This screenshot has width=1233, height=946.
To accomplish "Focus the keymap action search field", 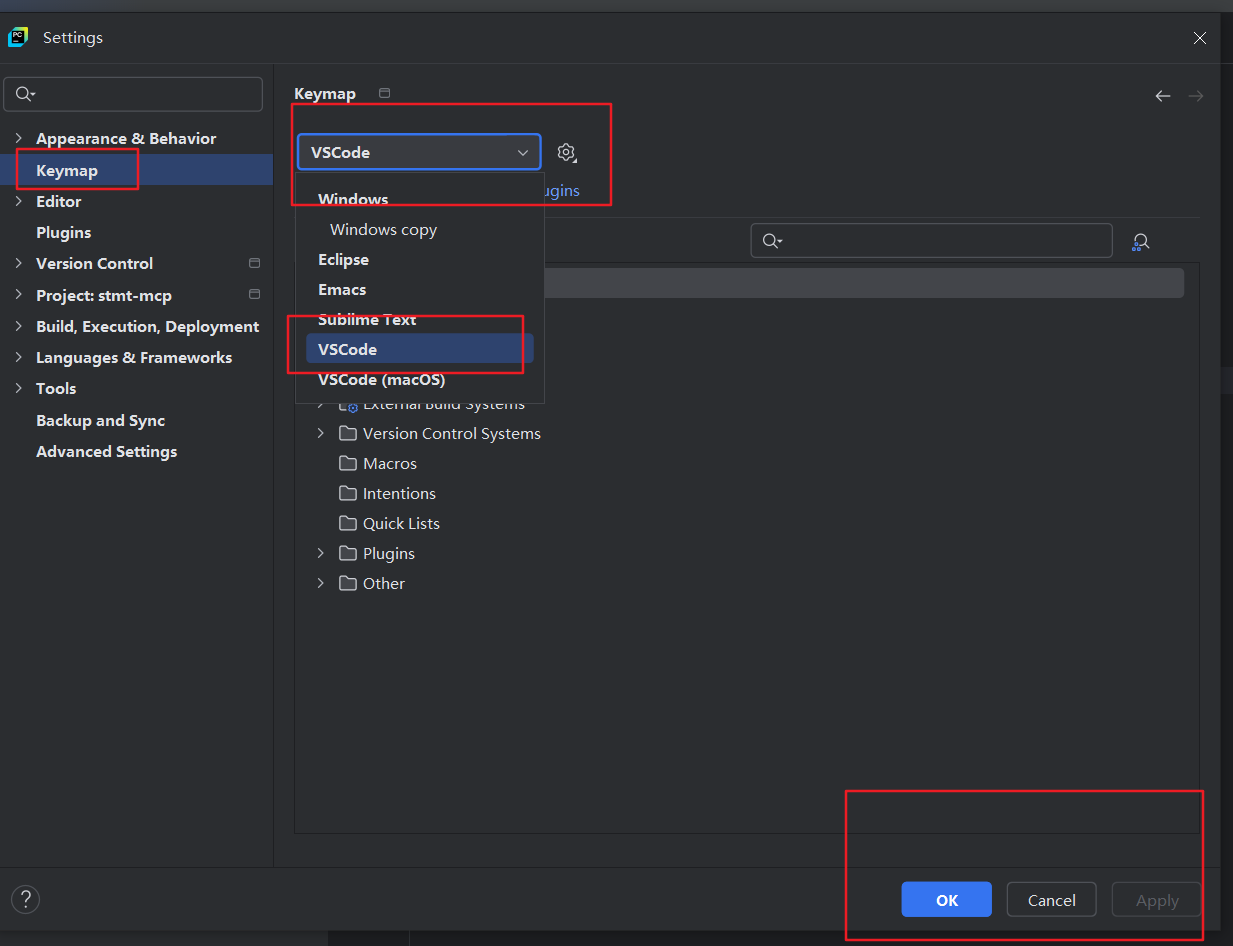I will pyautogui.click(x=931, y=241).
